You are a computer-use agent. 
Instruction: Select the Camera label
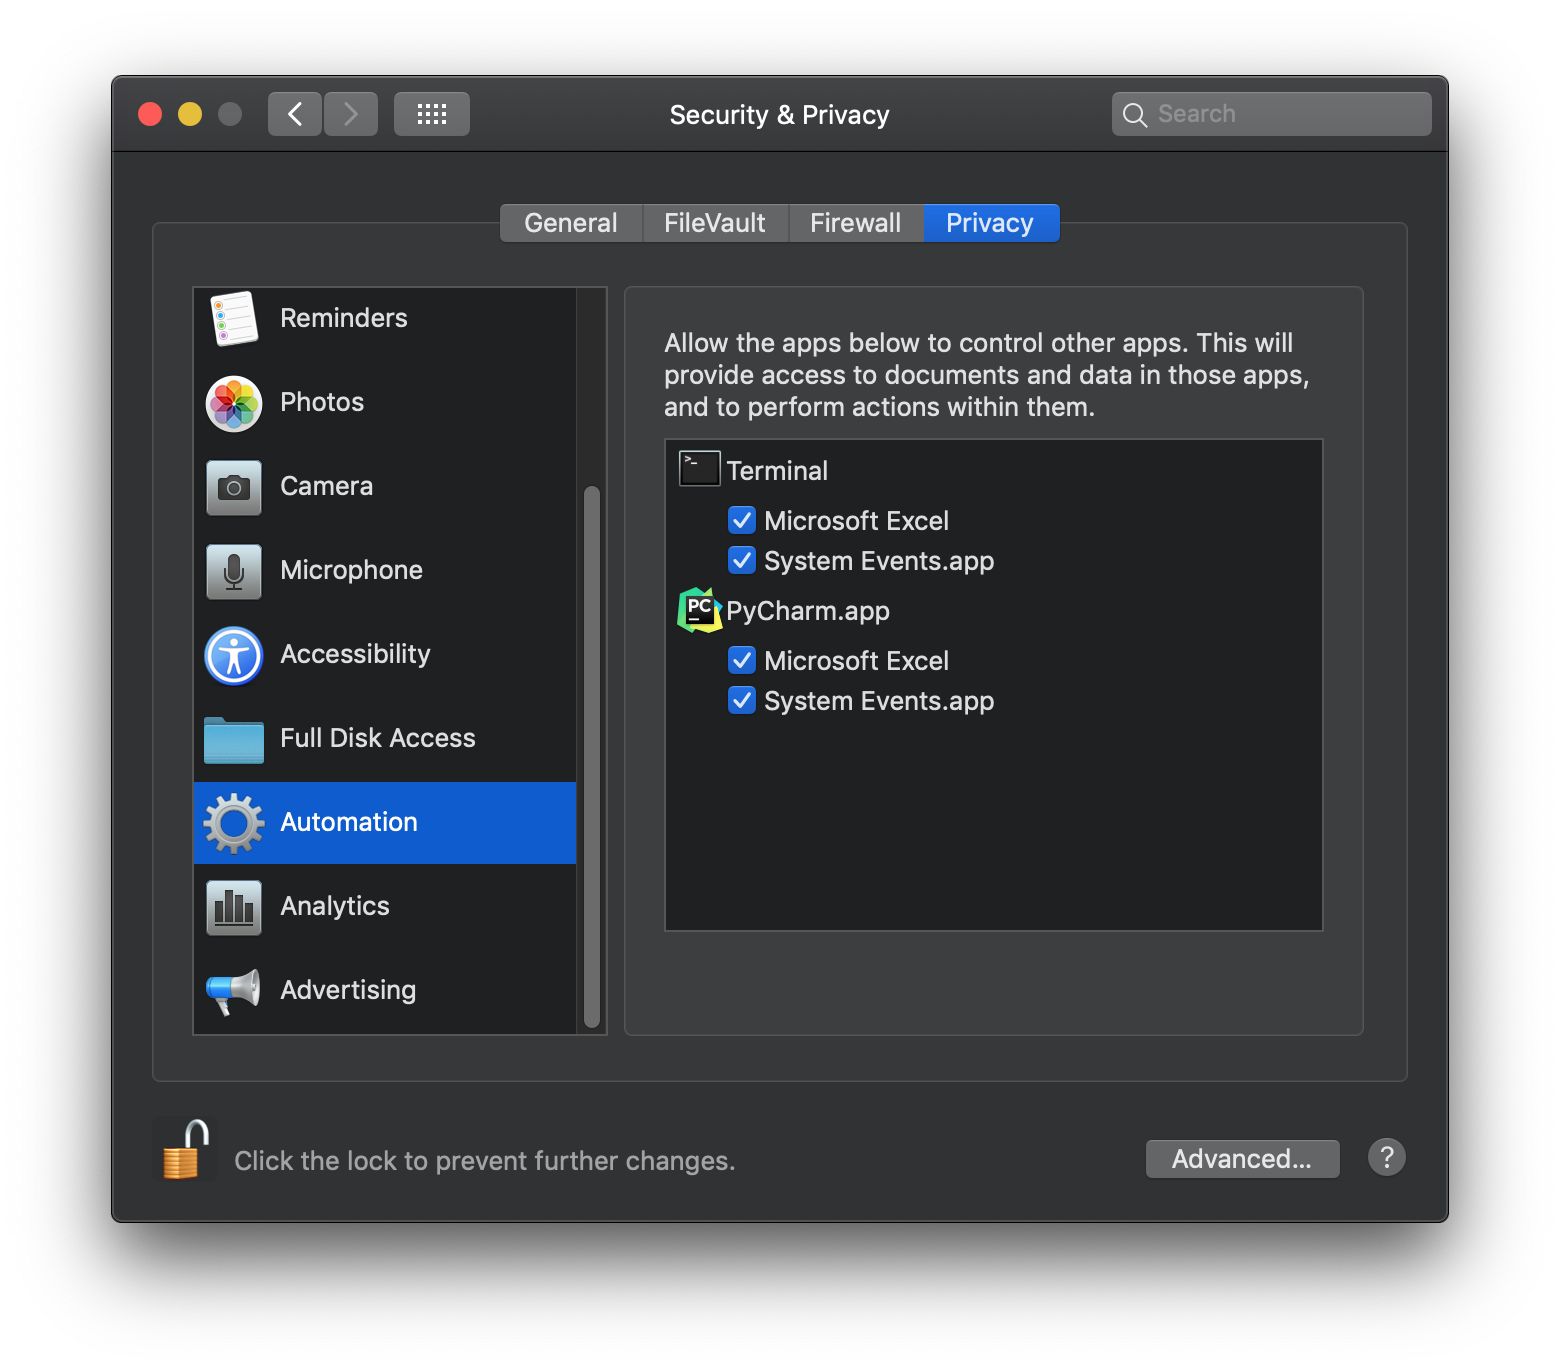[327, 486]
